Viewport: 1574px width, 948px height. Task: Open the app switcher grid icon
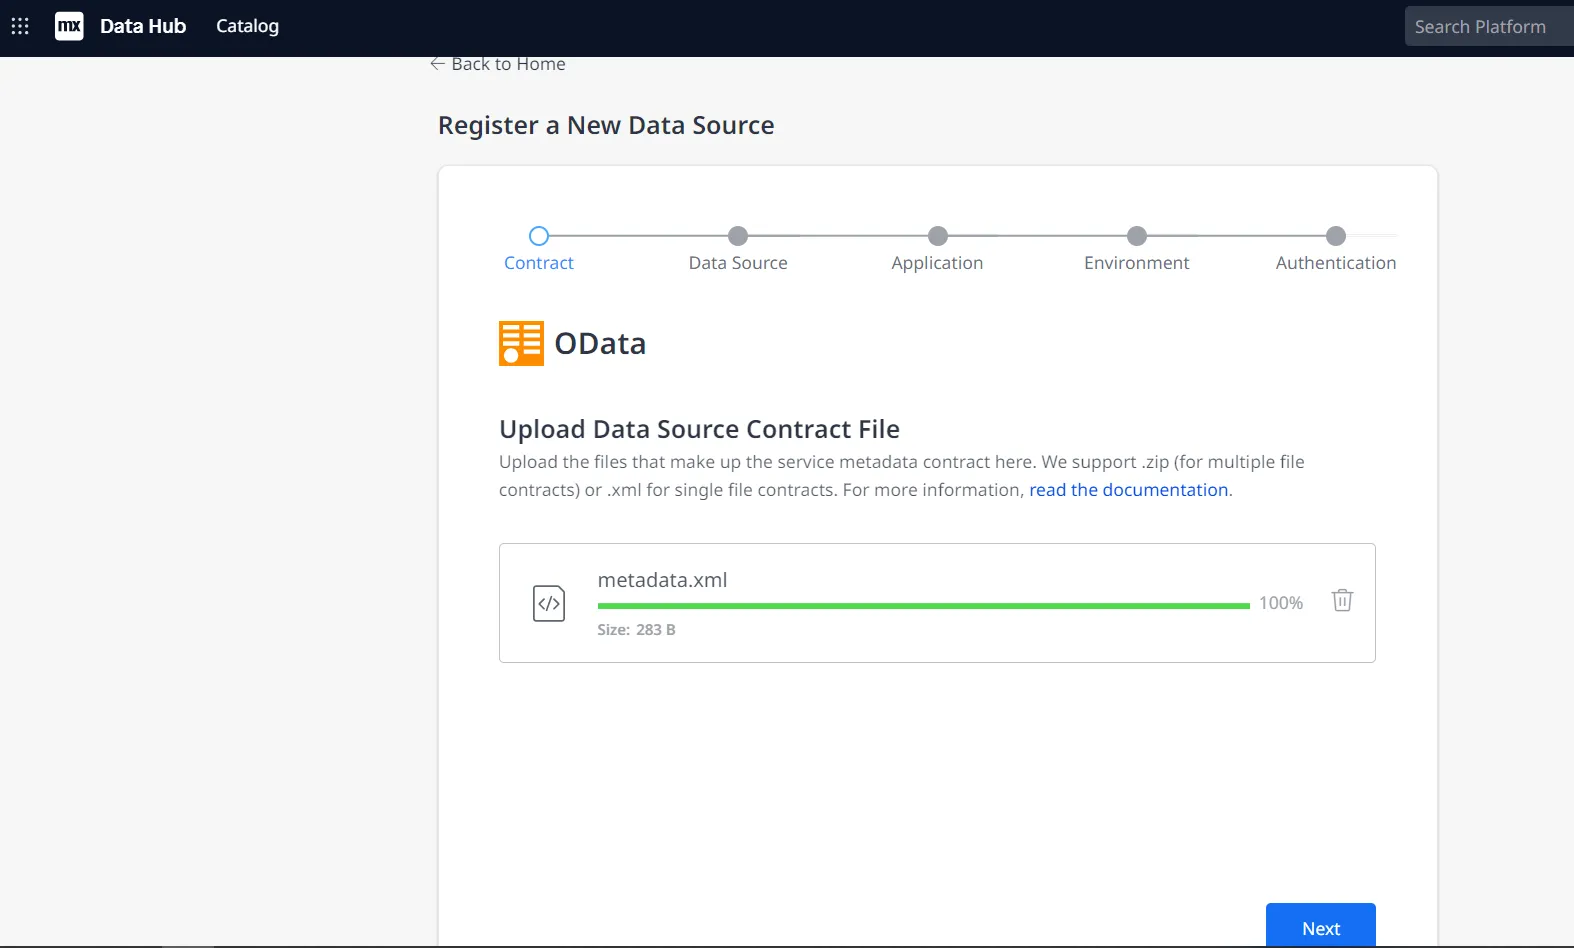click(x=20, y=26)
